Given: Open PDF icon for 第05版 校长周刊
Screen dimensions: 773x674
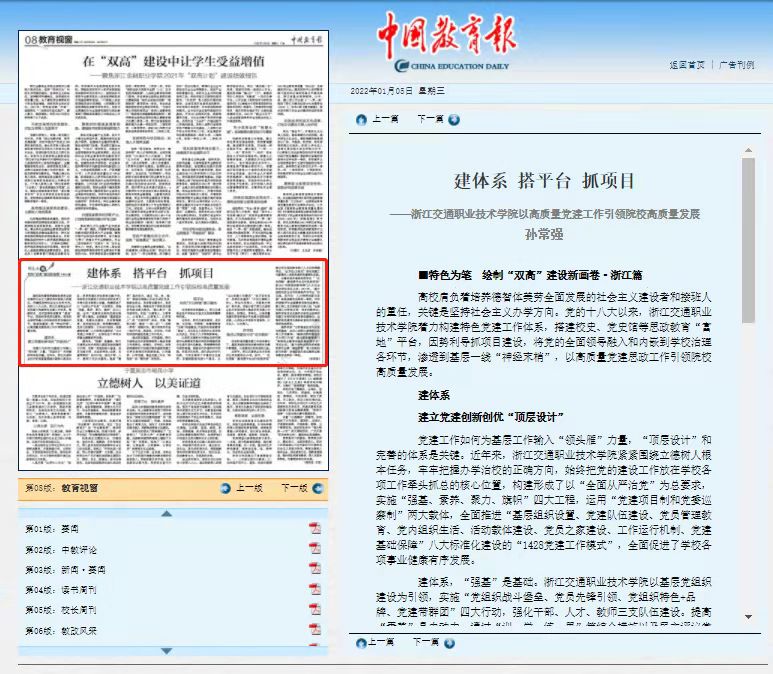Looking at the screenshot, I should [x=315, y=609].
